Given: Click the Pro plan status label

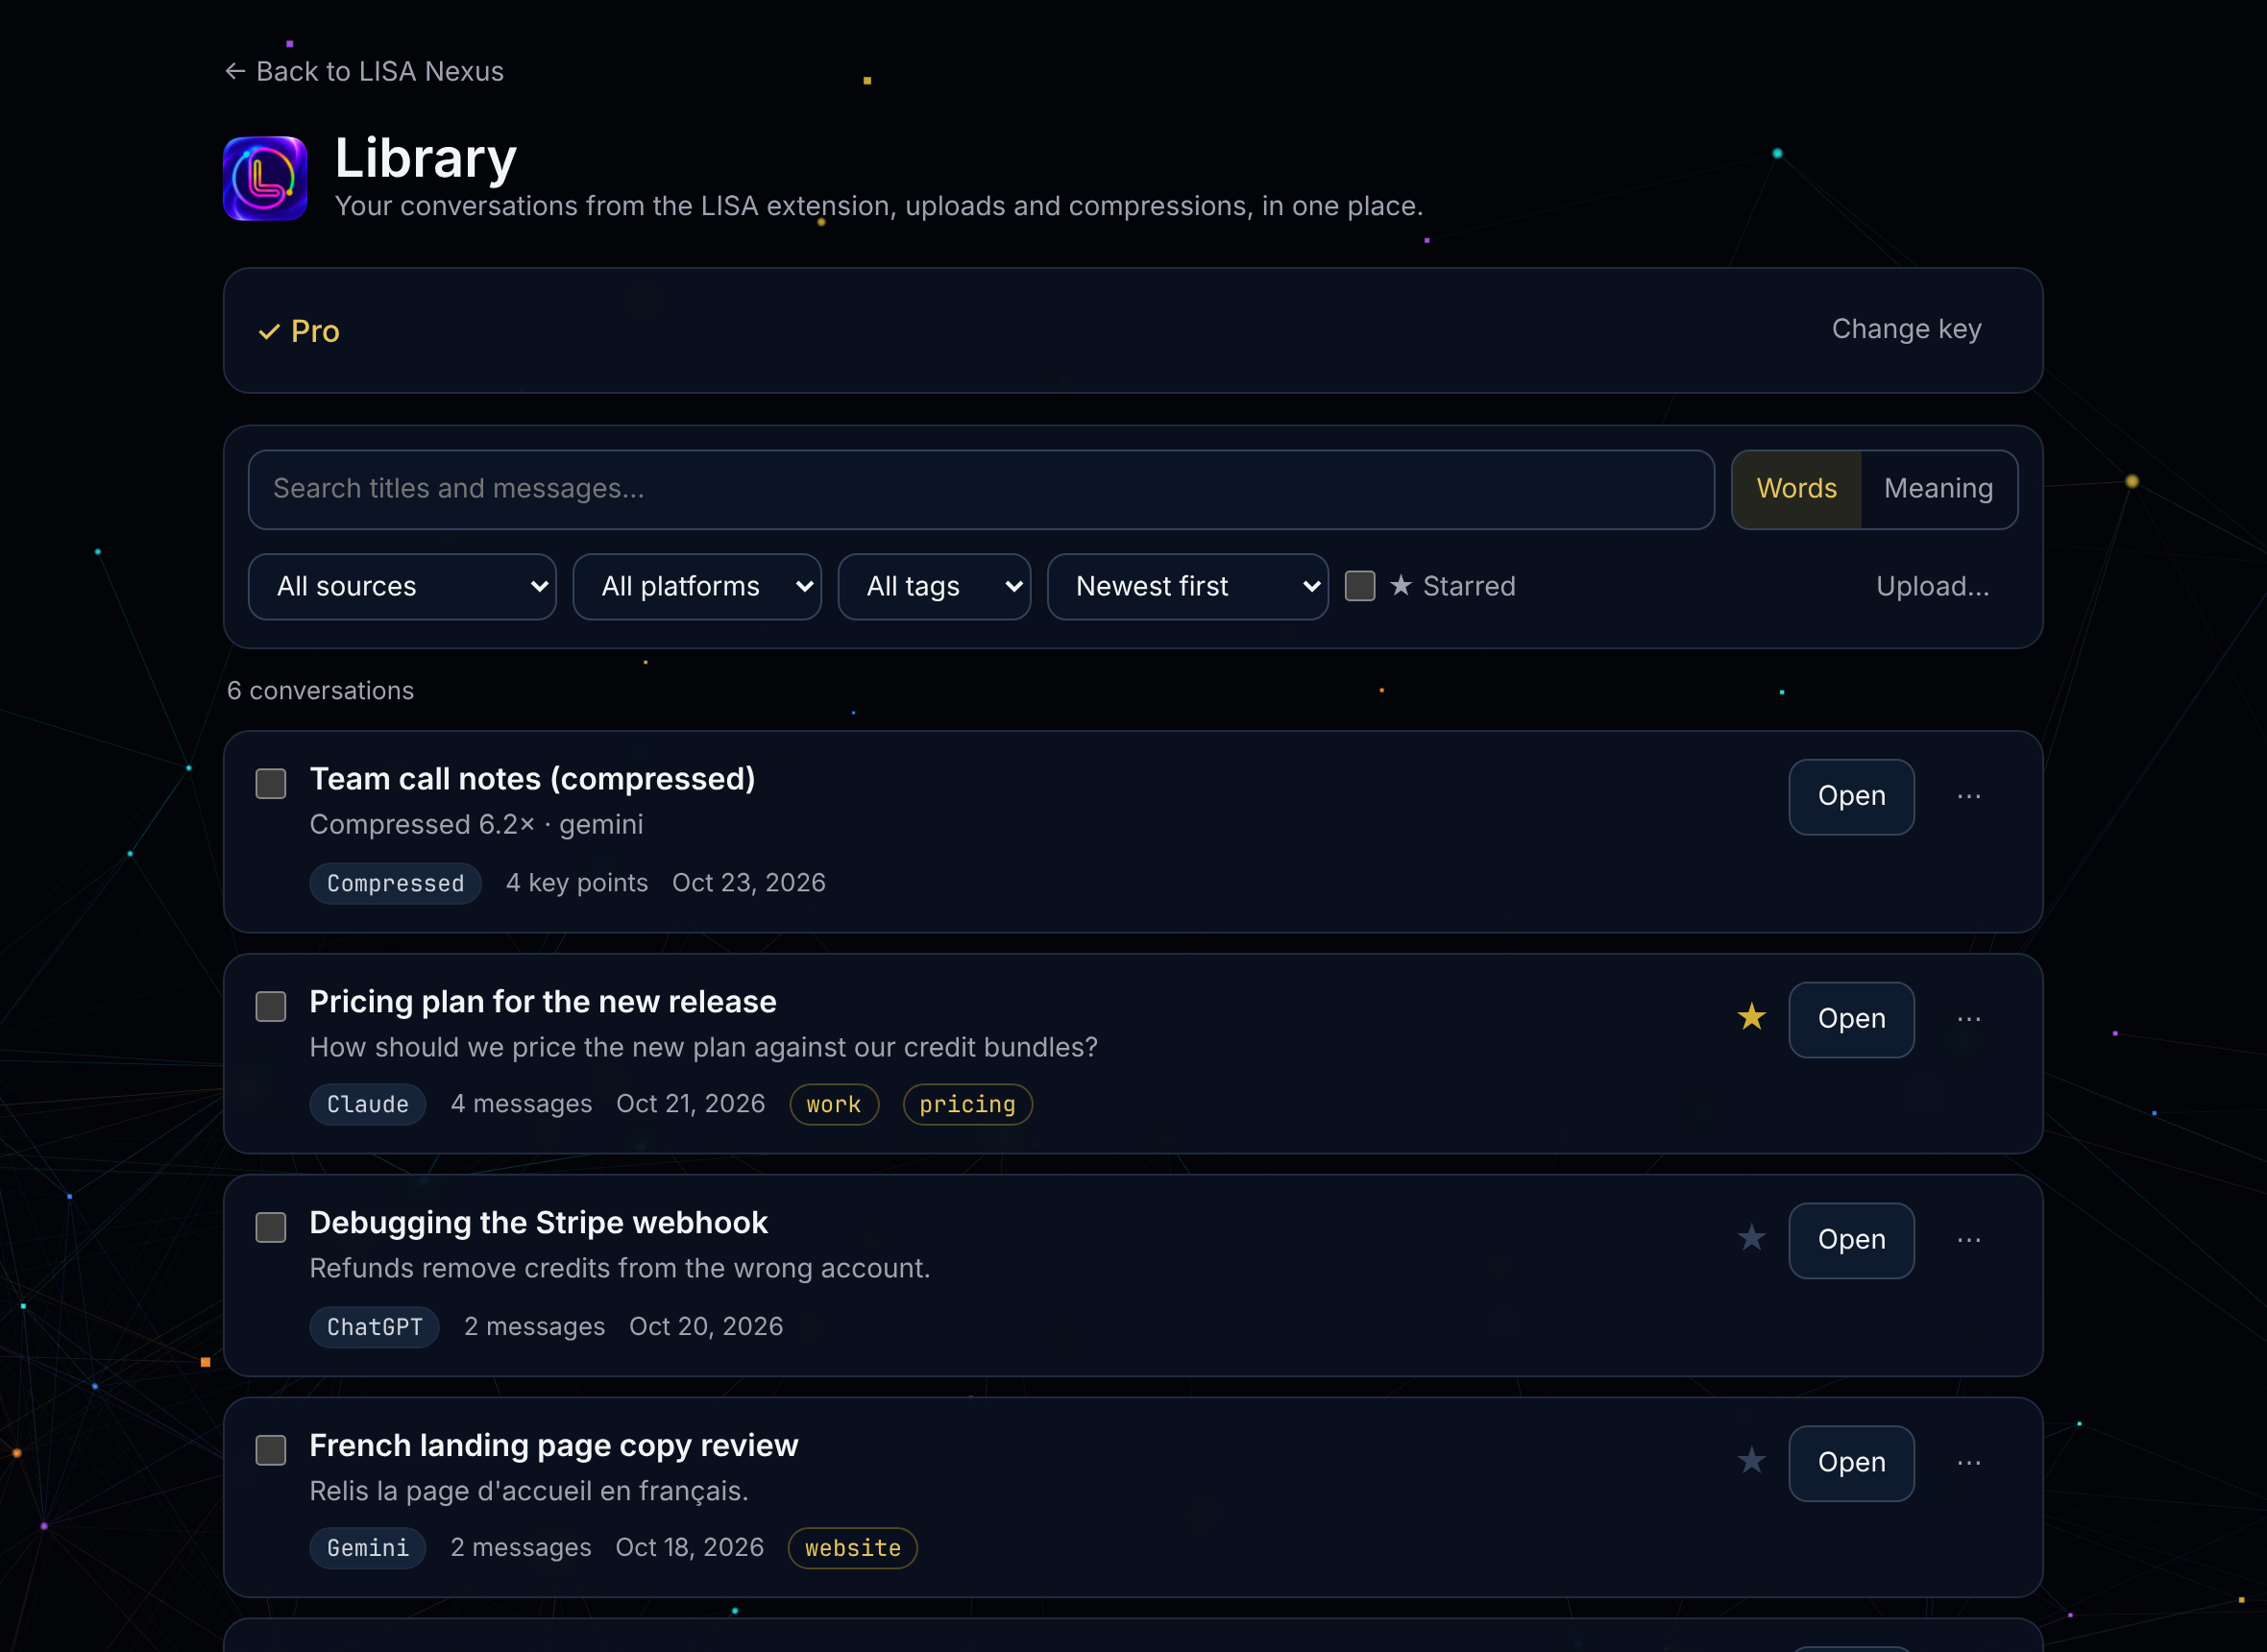Looking at the screenshot, I should (299, 331).
